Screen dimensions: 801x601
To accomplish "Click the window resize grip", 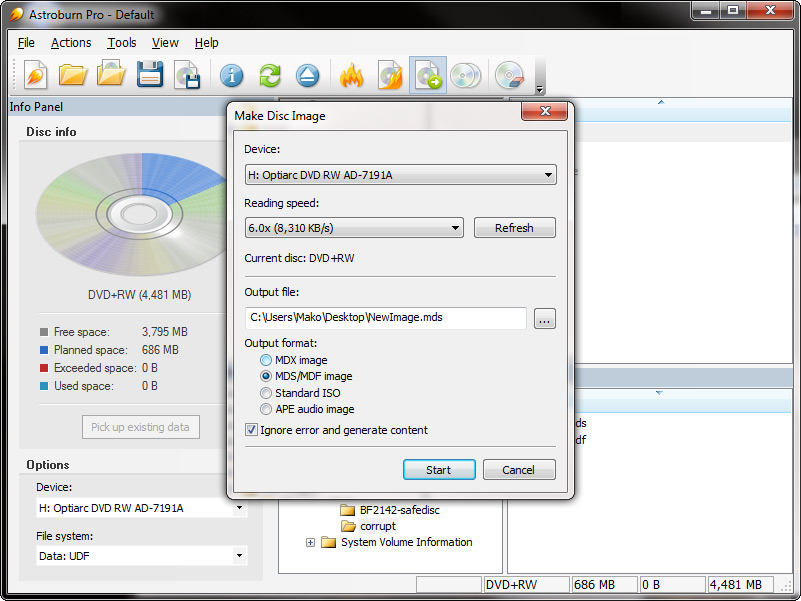I will click(786, 587).
